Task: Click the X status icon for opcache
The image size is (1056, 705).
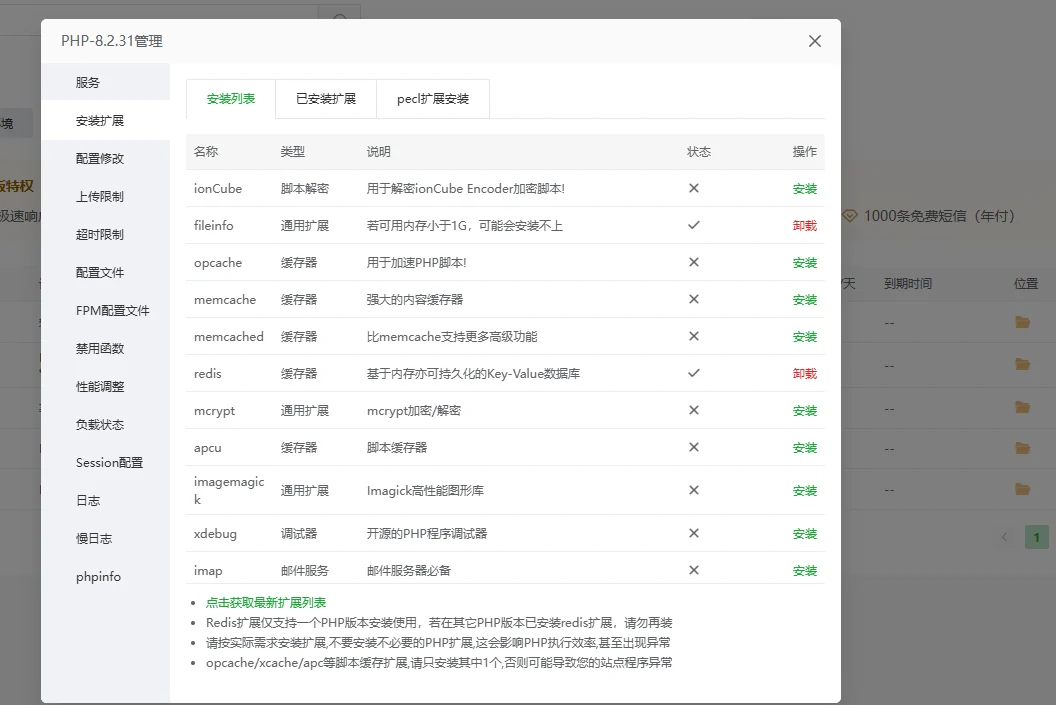Action: coord(694,262)
